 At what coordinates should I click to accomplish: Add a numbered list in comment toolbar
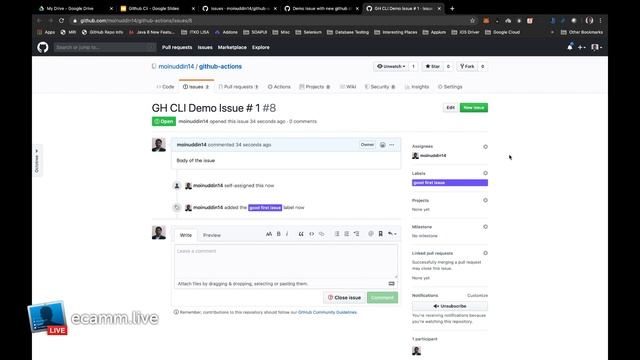pyautogui.click(x=347, y=234)
